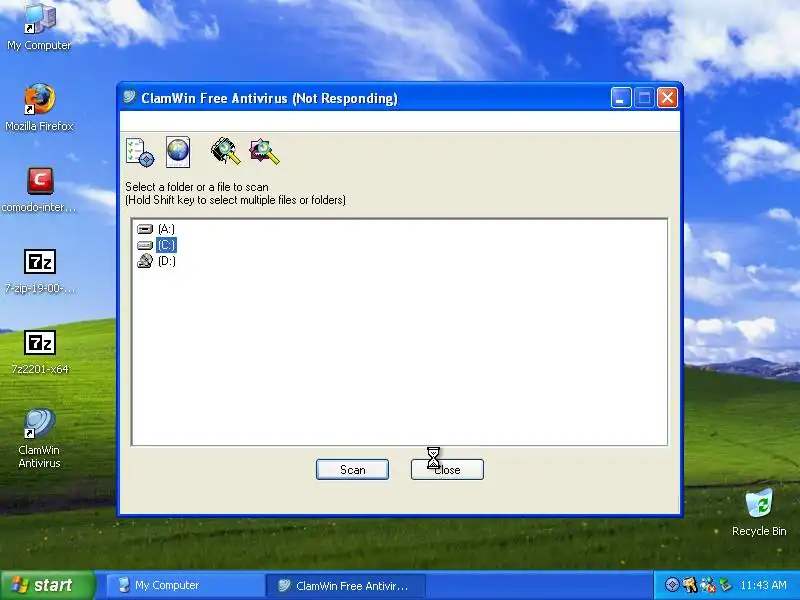
Task: Click the ClamWin system tray icon
Action: (672, 585)
